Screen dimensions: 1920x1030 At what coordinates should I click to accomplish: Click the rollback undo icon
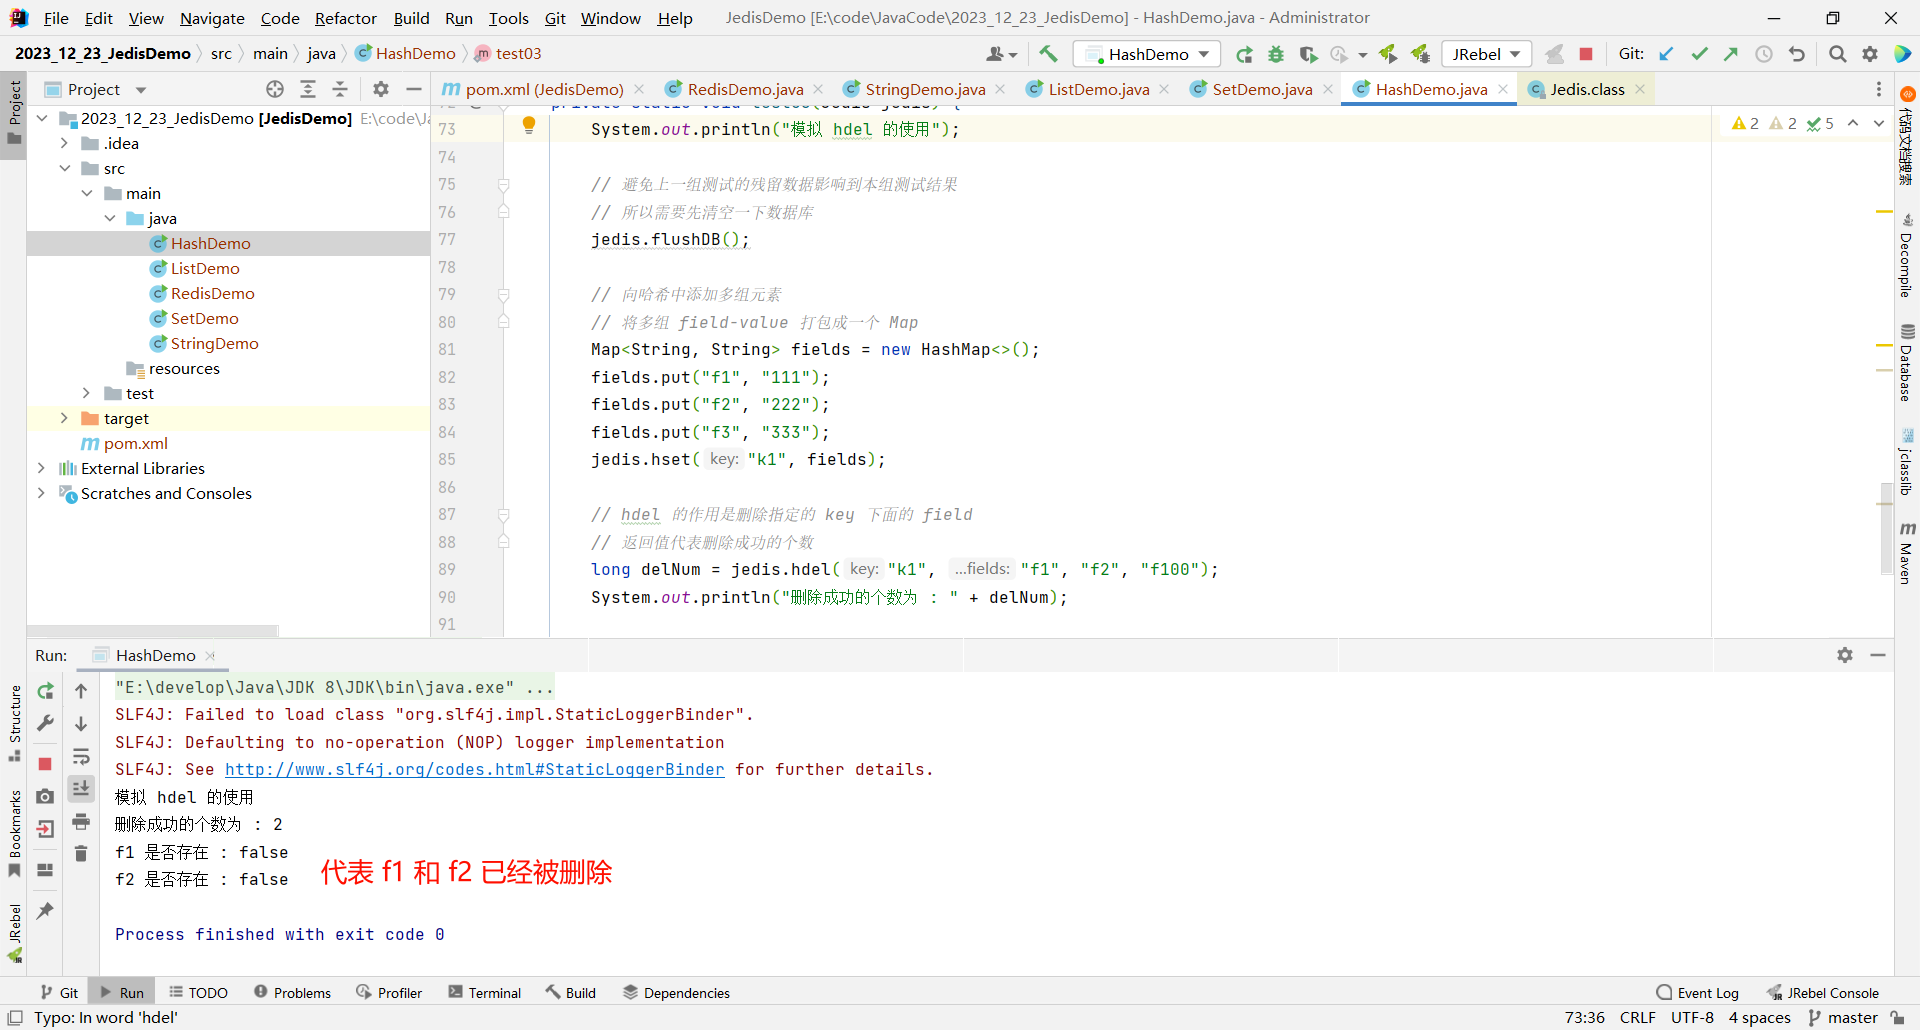[x=1797, y=54]
